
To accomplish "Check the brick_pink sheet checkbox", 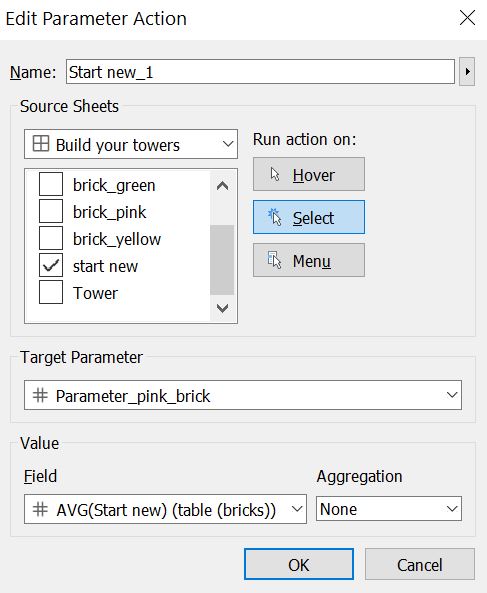I will tap(51, 211).
